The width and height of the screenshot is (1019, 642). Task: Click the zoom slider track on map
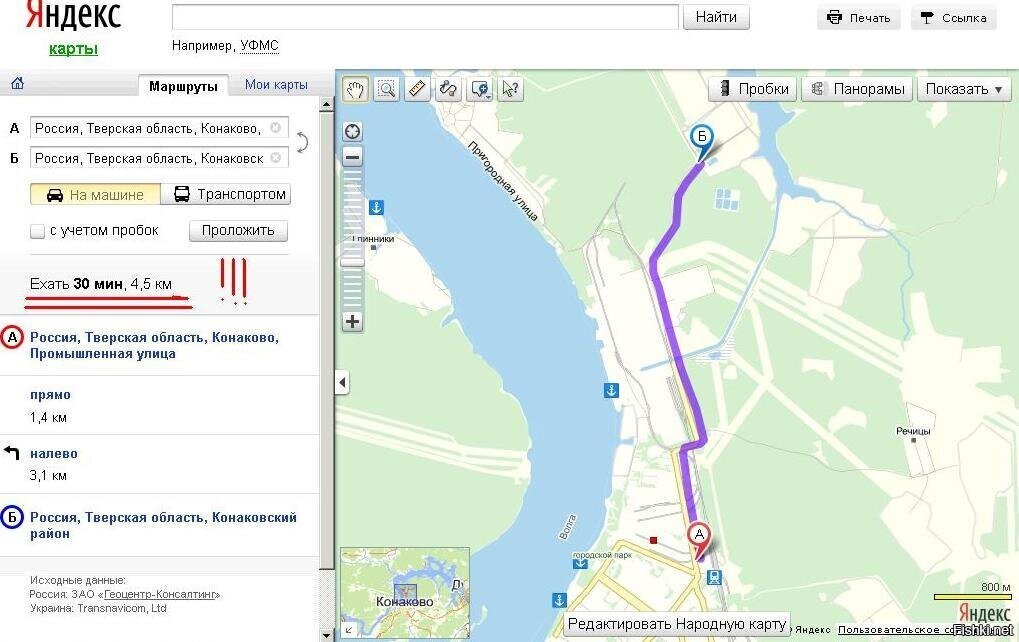pyautogui.click(x=352, y=240)
